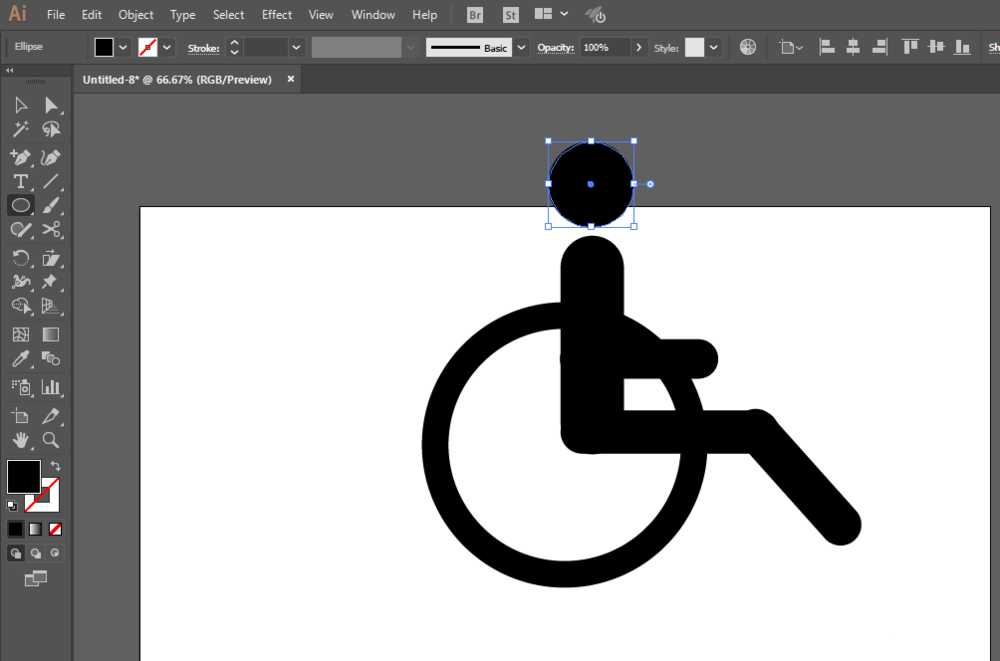The height and width of the screenshot is (661, 1000).
Task: Select the Gradient tool
Action: pyautogui.click(x=52, y=333)
